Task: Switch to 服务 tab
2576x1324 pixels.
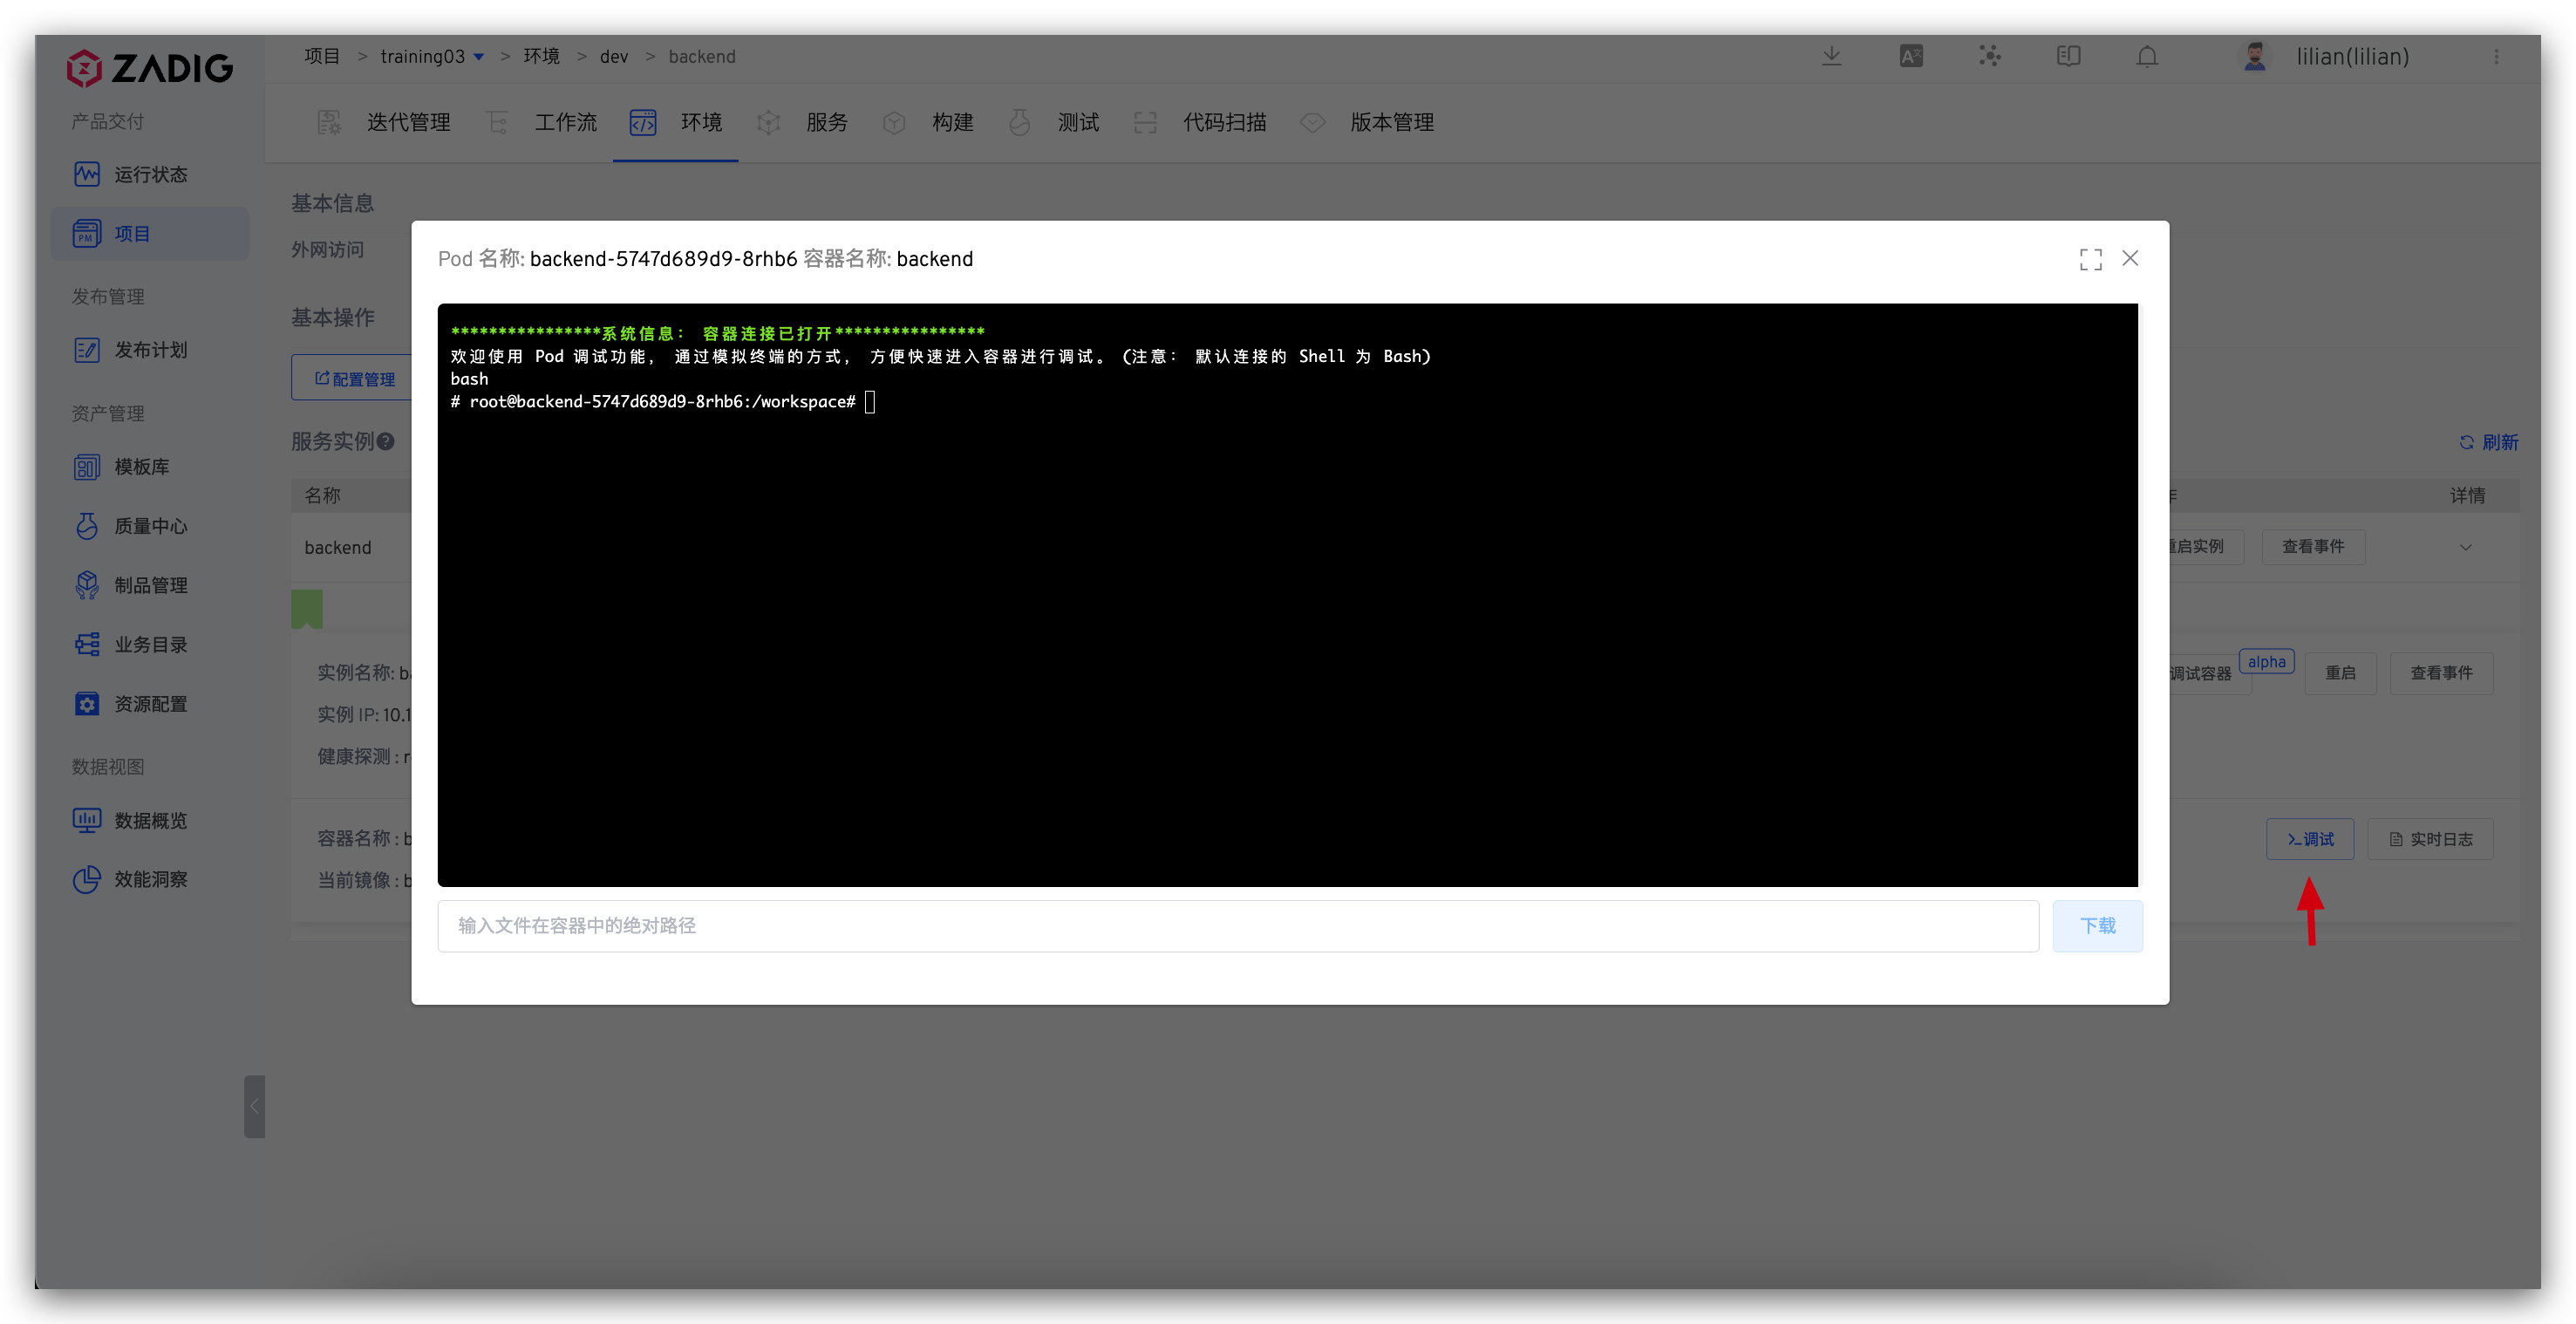Action: click(802, 122)
